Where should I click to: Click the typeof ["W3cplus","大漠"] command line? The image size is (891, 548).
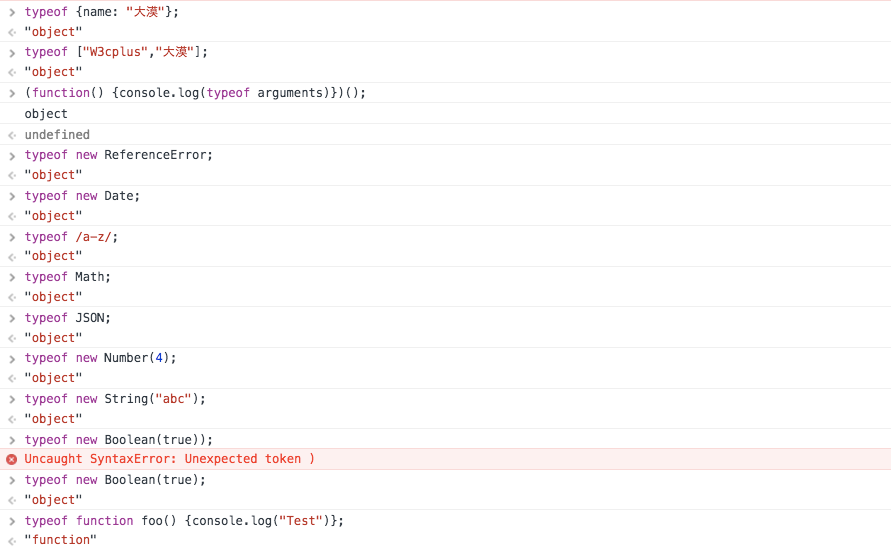pos(116,52)
